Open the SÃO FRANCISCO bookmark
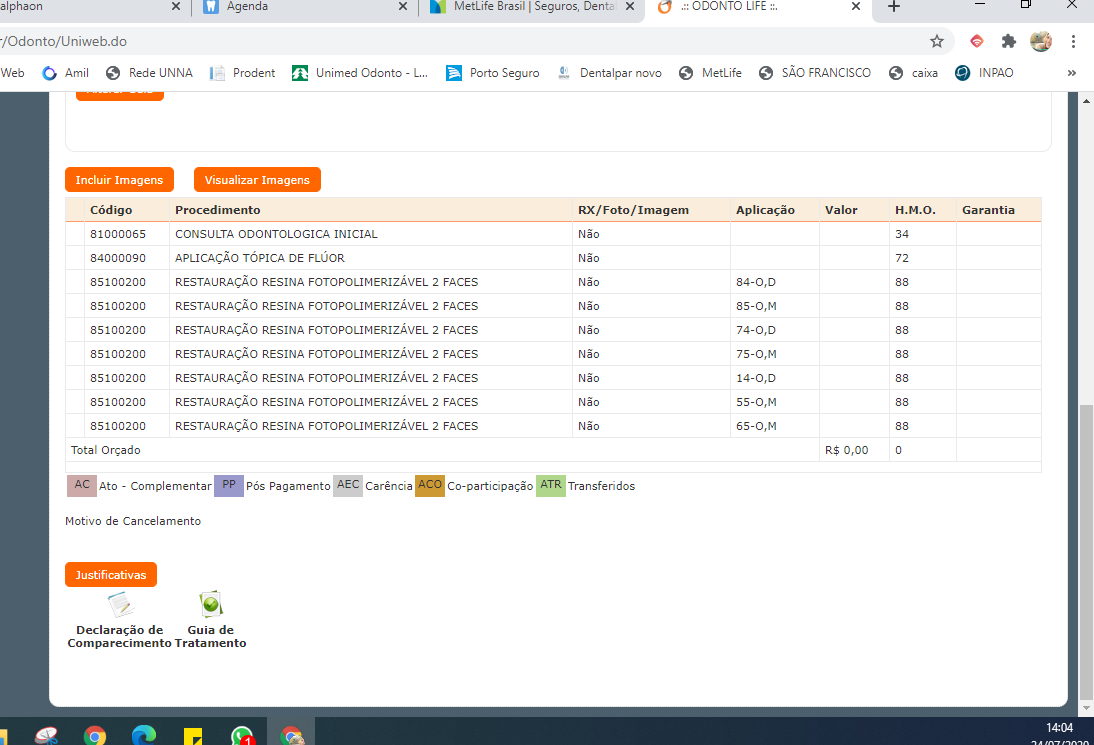 click(815, 73)
